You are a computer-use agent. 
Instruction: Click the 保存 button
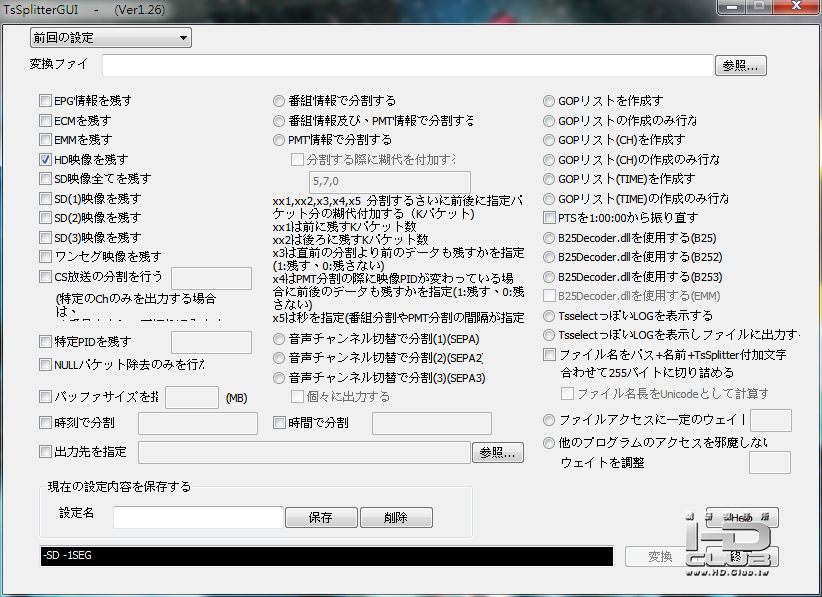click(321, 517)
